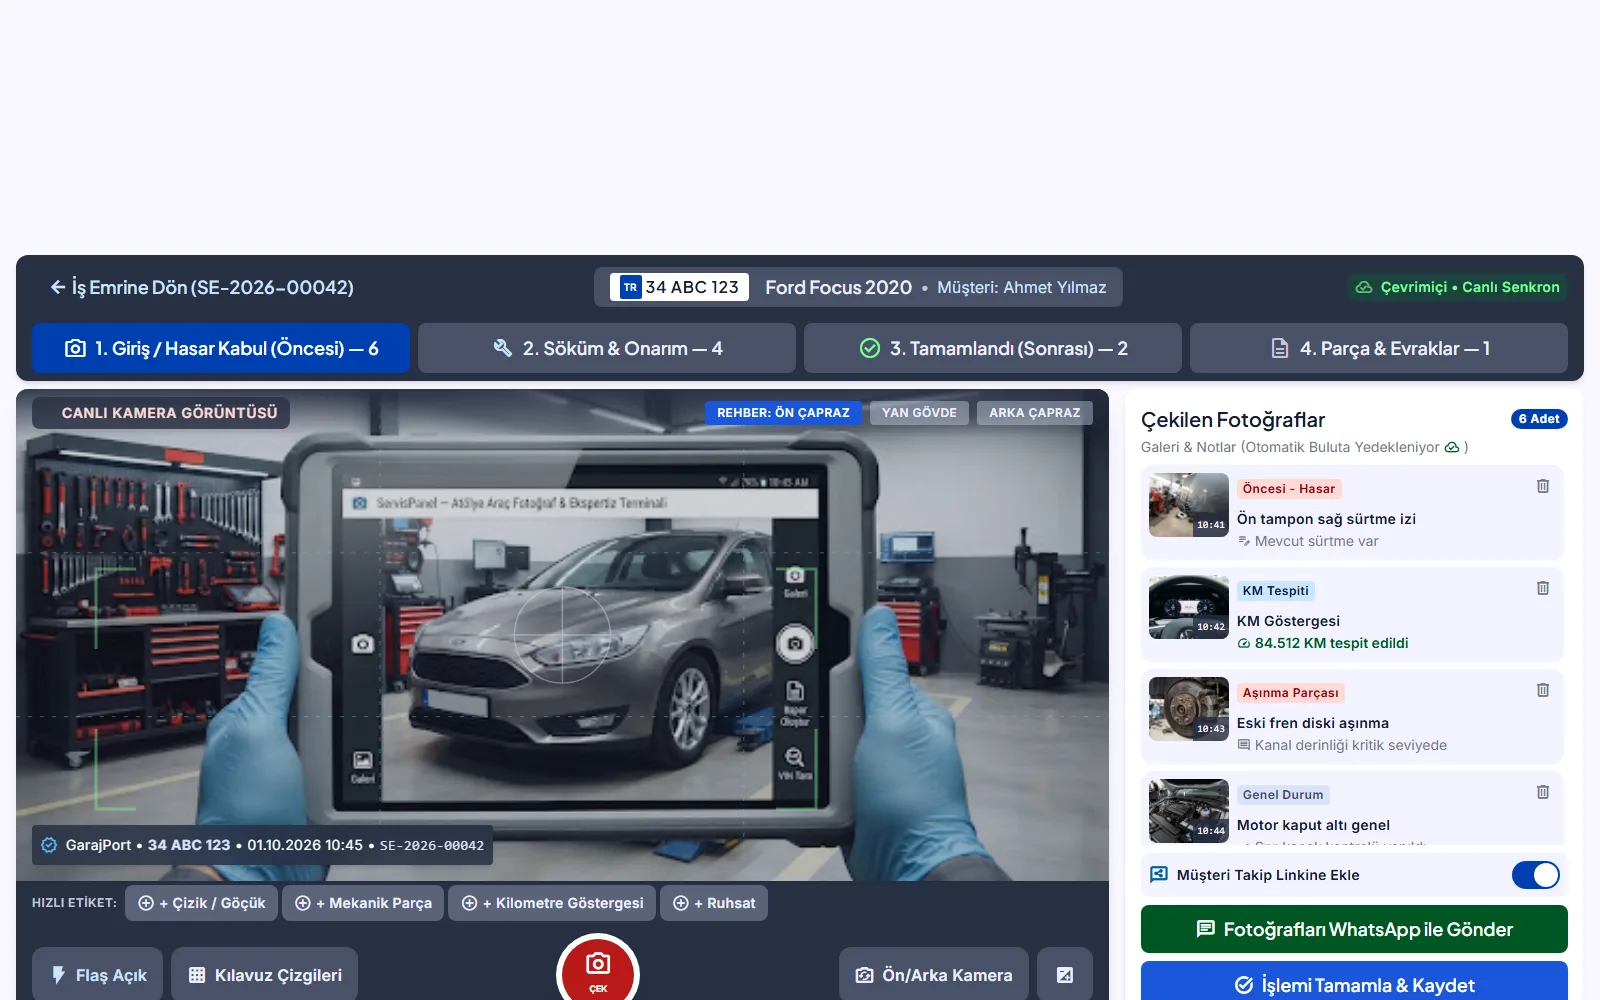
Task: Choose the REHBER: ÖN ÇAPRAZ guide
Action: [x=783, y=413]
